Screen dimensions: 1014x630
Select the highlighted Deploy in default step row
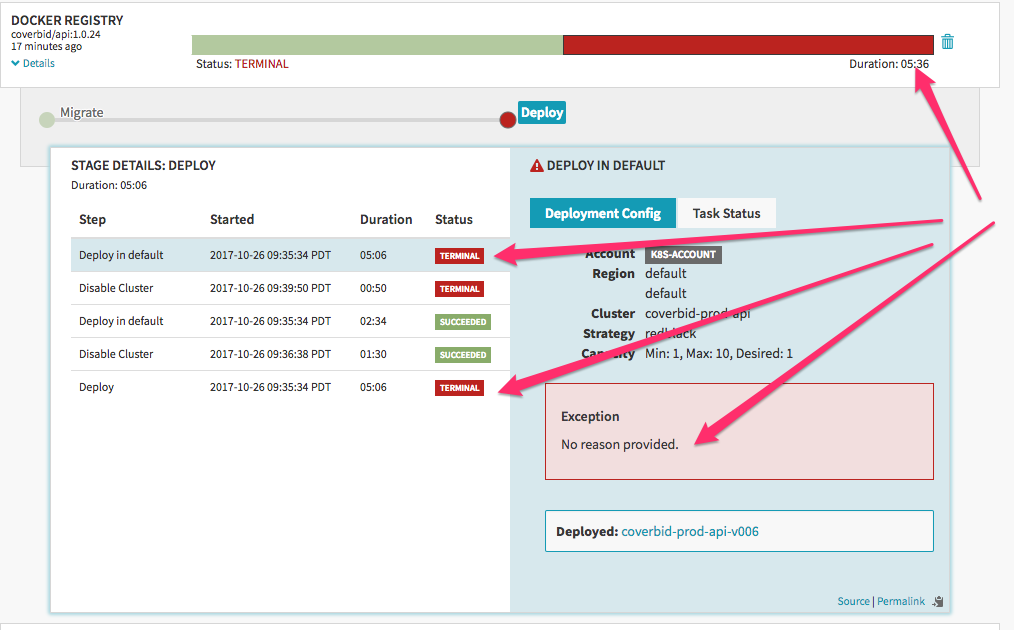(250, 255)
